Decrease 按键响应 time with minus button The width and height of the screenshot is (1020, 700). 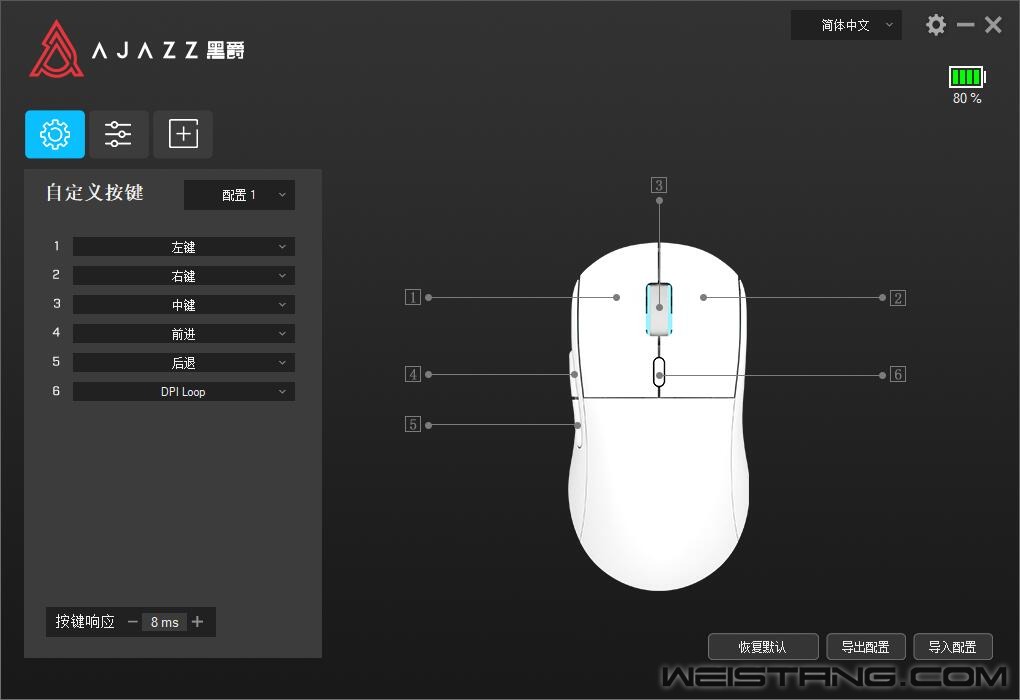133,622
